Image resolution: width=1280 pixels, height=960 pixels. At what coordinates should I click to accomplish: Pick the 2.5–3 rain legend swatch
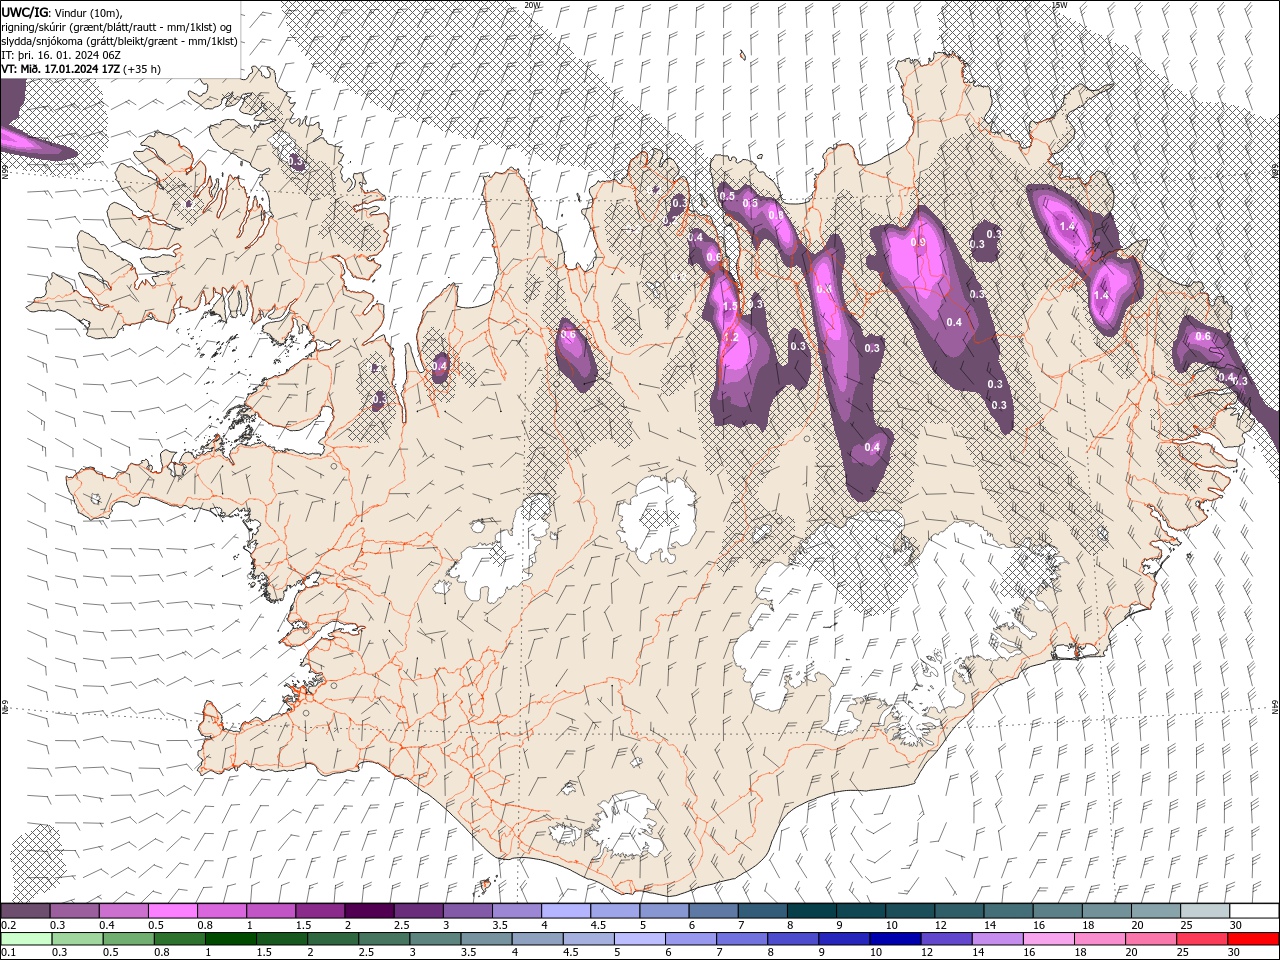pos(384,939)
